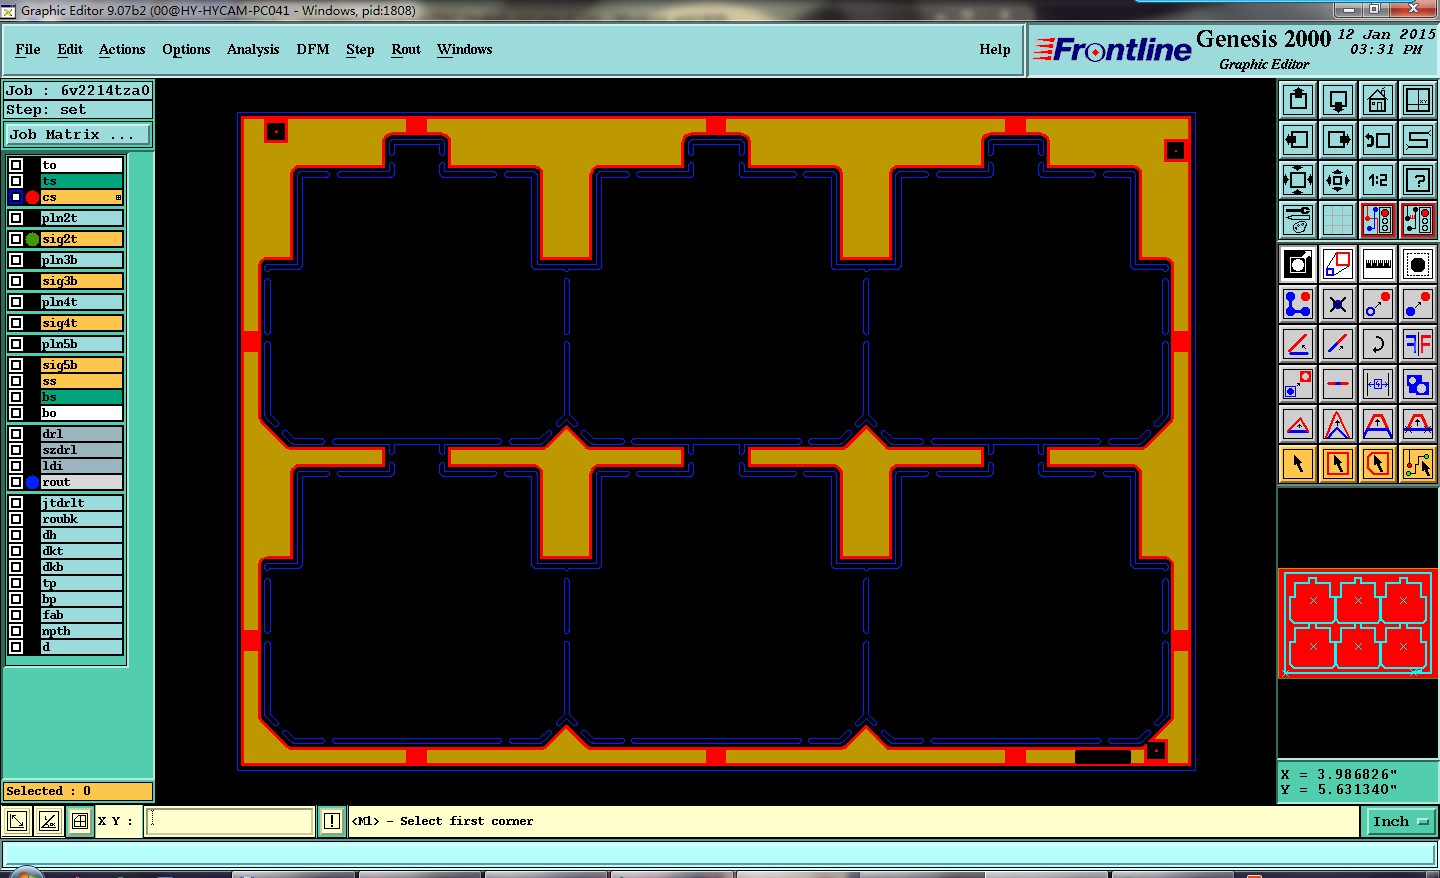Click the arrow in red rectangle select icon
1440x878 pixels.
tap(1338, 464)
